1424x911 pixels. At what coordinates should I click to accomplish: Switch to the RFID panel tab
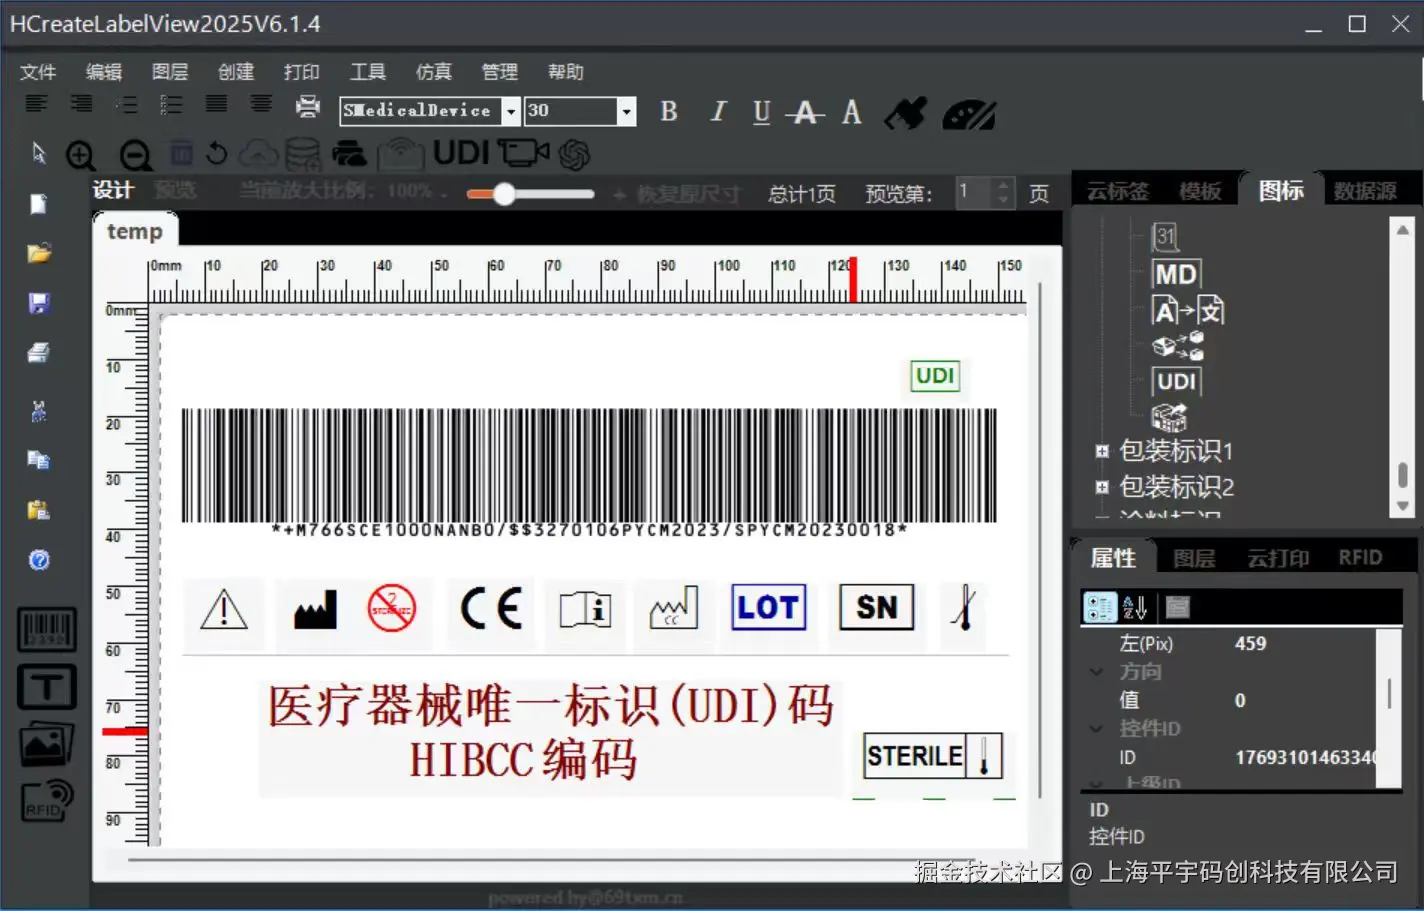click(1361, 557)
